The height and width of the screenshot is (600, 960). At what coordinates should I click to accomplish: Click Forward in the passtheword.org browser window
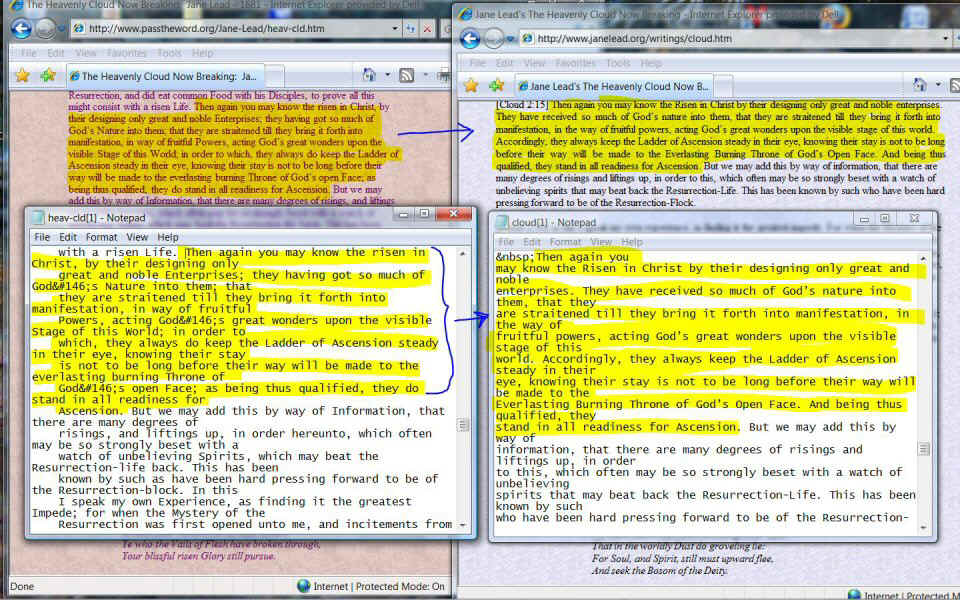coord(45,29)
